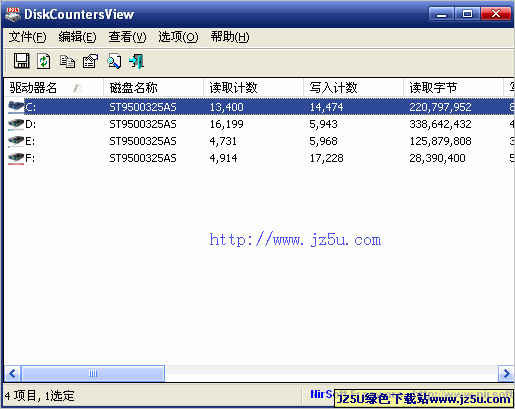Click read bytes value 338,642,432
Viewport: 515px width, 409px height.
[440, 124]
